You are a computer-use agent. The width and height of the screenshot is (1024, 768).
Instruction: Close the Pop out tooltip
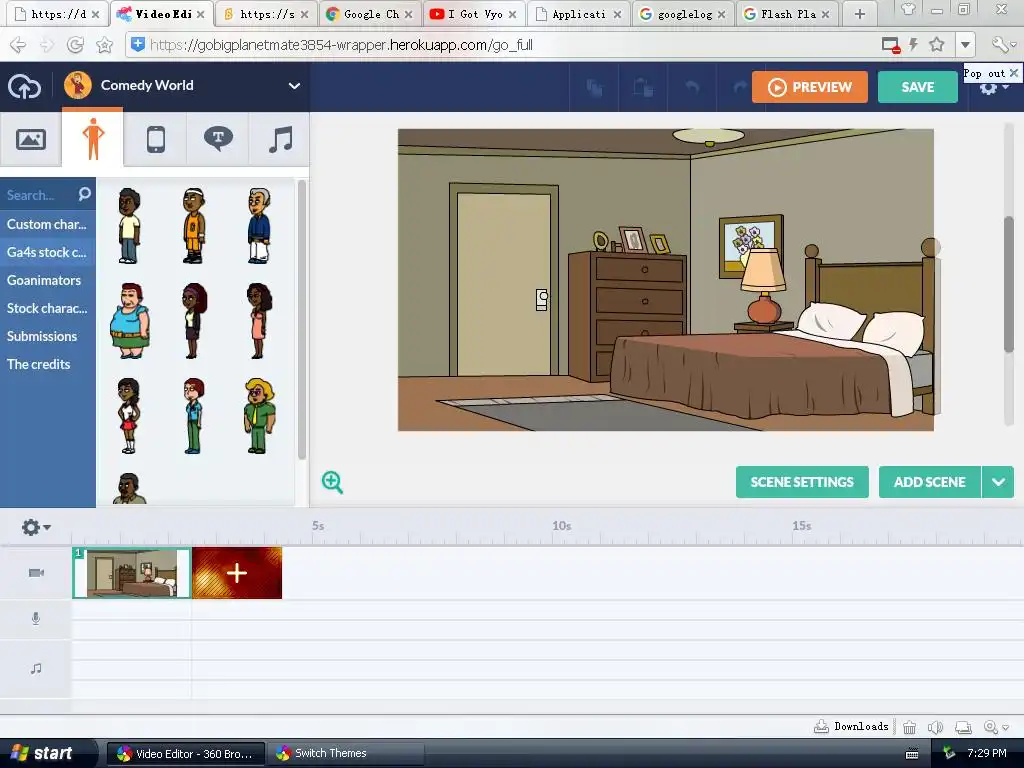[x=1014, y=72]
